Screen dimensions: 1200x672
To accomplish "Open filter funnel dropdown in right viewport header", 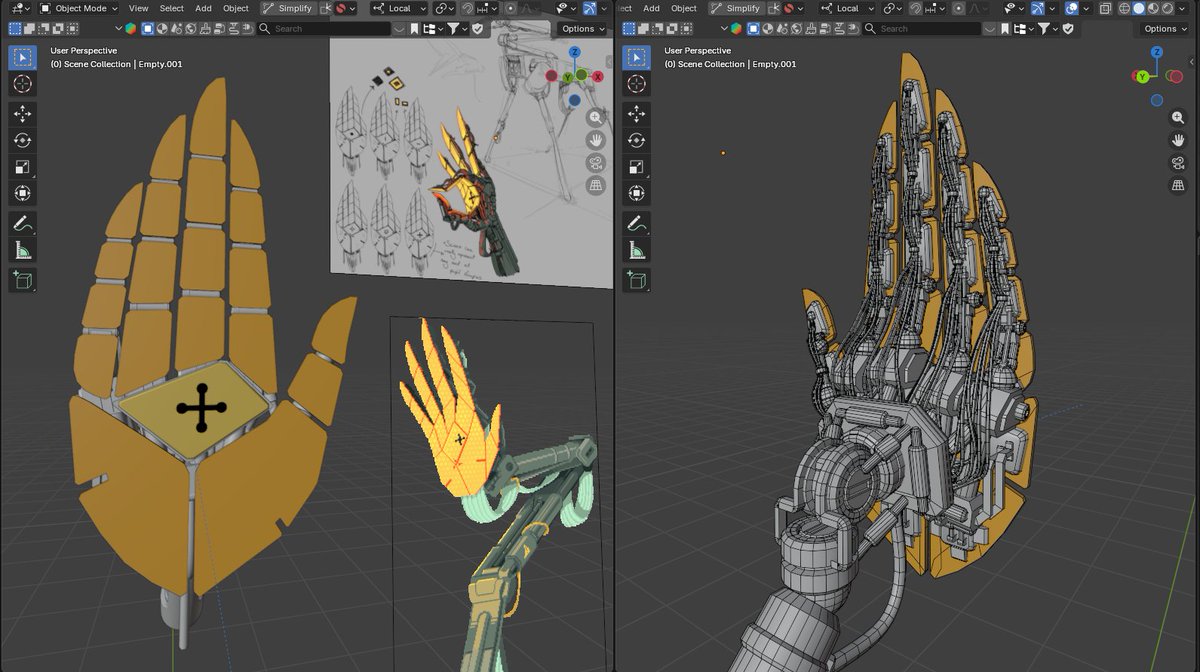I will click(1048, 29).
